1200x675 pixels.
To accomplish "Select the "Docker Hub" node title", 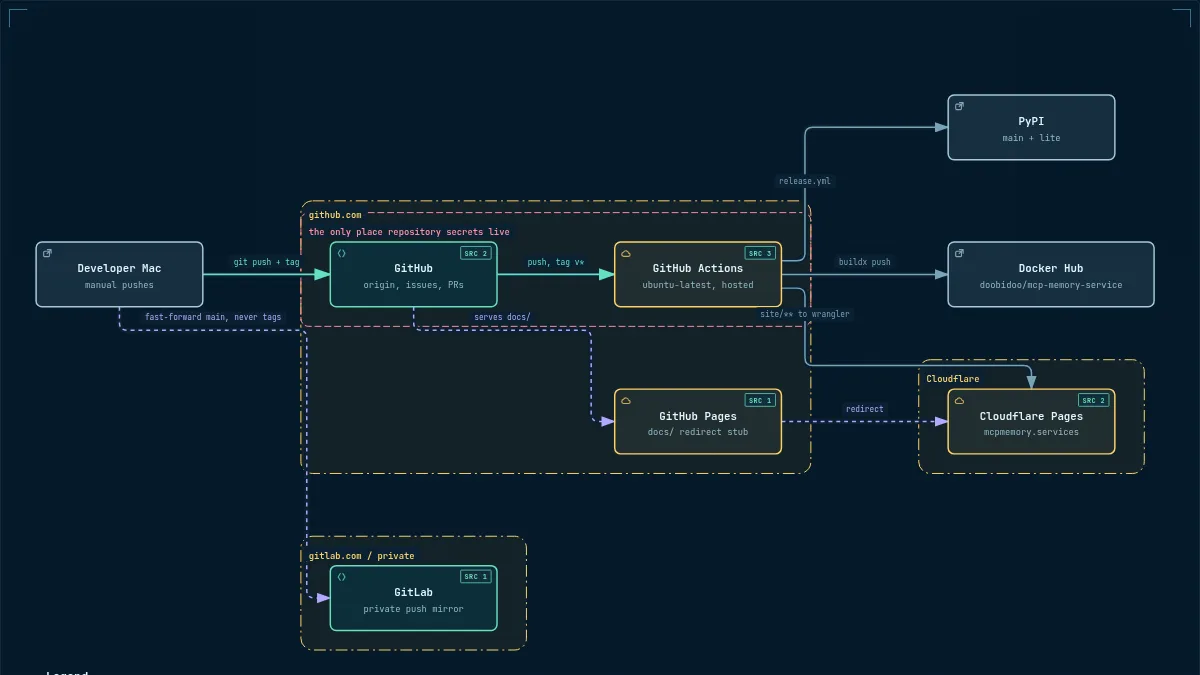I will pos(1051,268).
